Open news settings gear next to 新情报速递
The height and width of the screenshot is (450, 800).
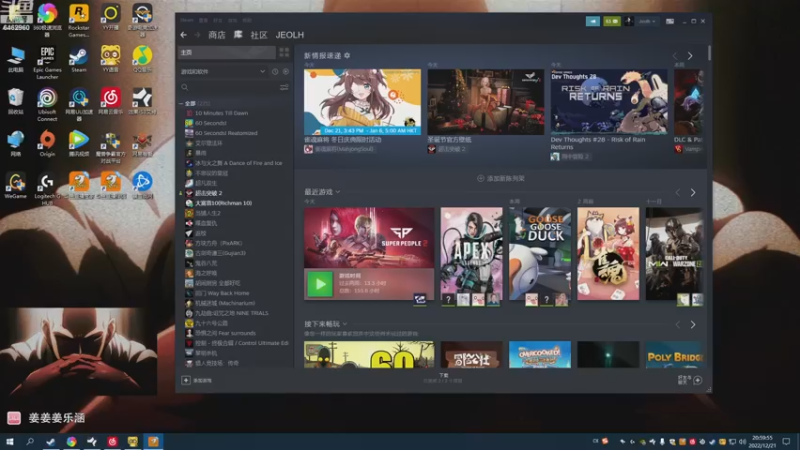coord(347,55)
